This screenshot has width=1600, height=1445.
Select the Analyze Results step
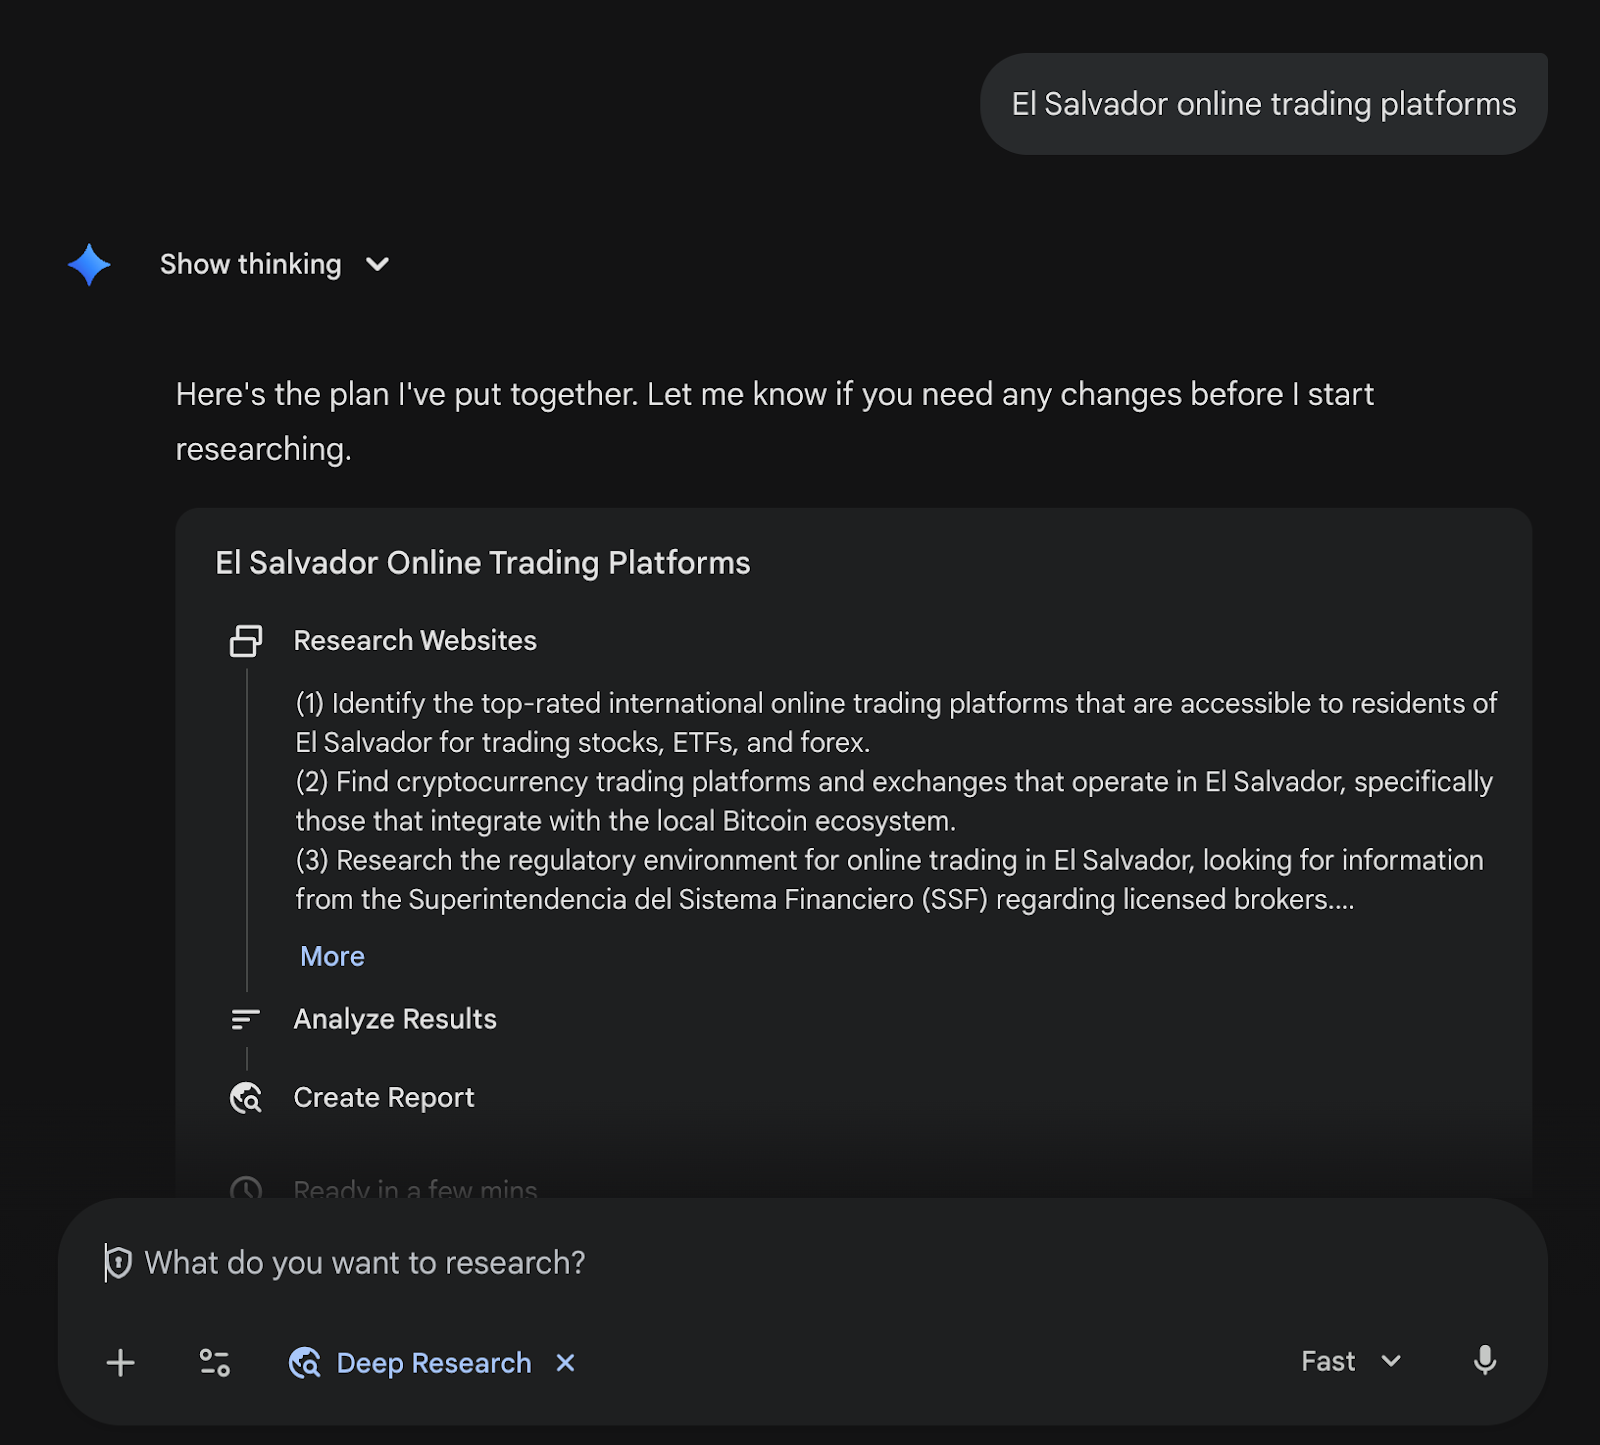(x=395, y=1019)
